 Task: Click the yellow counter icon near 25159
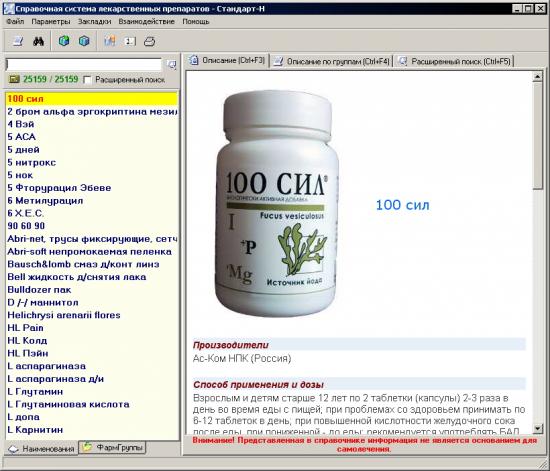[14, 79]
